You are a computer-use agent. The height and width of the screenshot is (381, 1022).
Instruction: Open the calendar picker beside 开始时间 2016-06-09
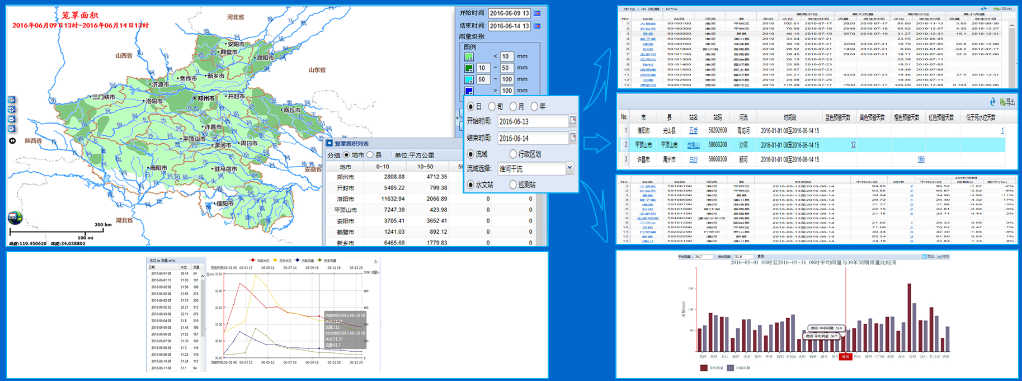click(538, 12)
